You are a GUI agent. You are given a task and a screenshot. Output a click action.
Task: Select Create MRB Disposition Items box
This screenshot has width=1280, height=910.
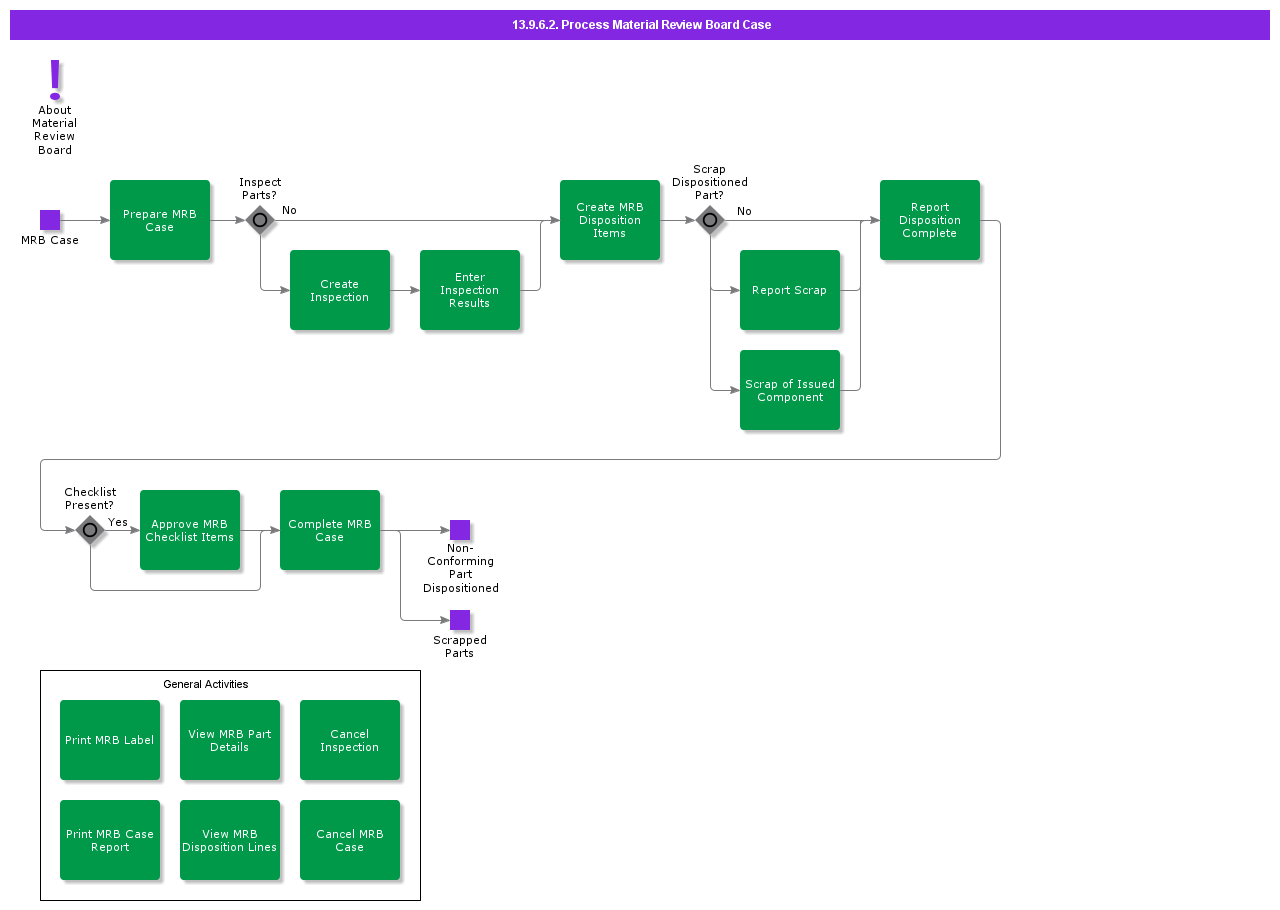click(x=610, y=220)
